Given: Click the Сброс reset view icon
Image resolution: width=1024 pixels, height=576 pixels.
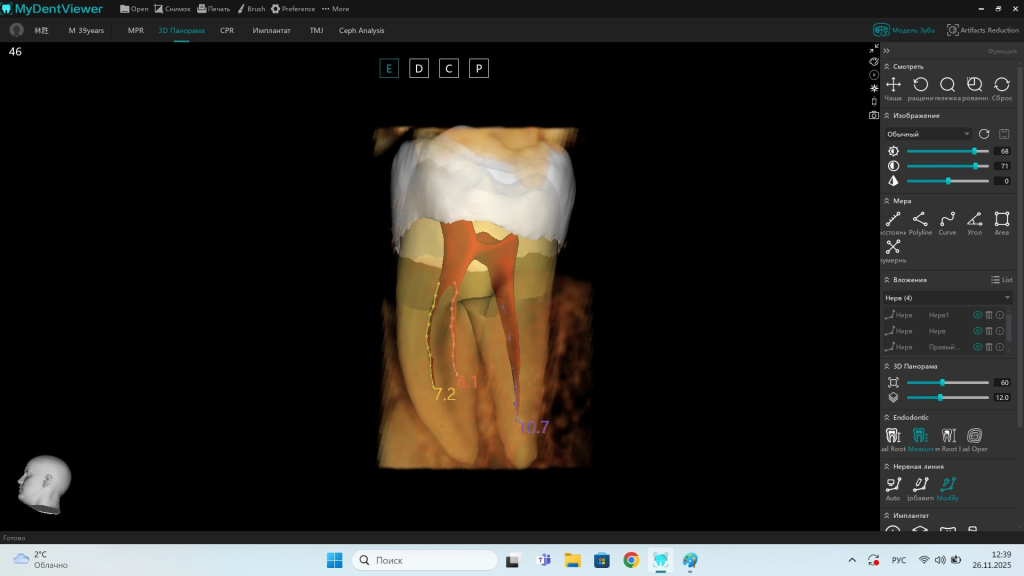Looking at the screenshot, I should tap(1001, 86).
